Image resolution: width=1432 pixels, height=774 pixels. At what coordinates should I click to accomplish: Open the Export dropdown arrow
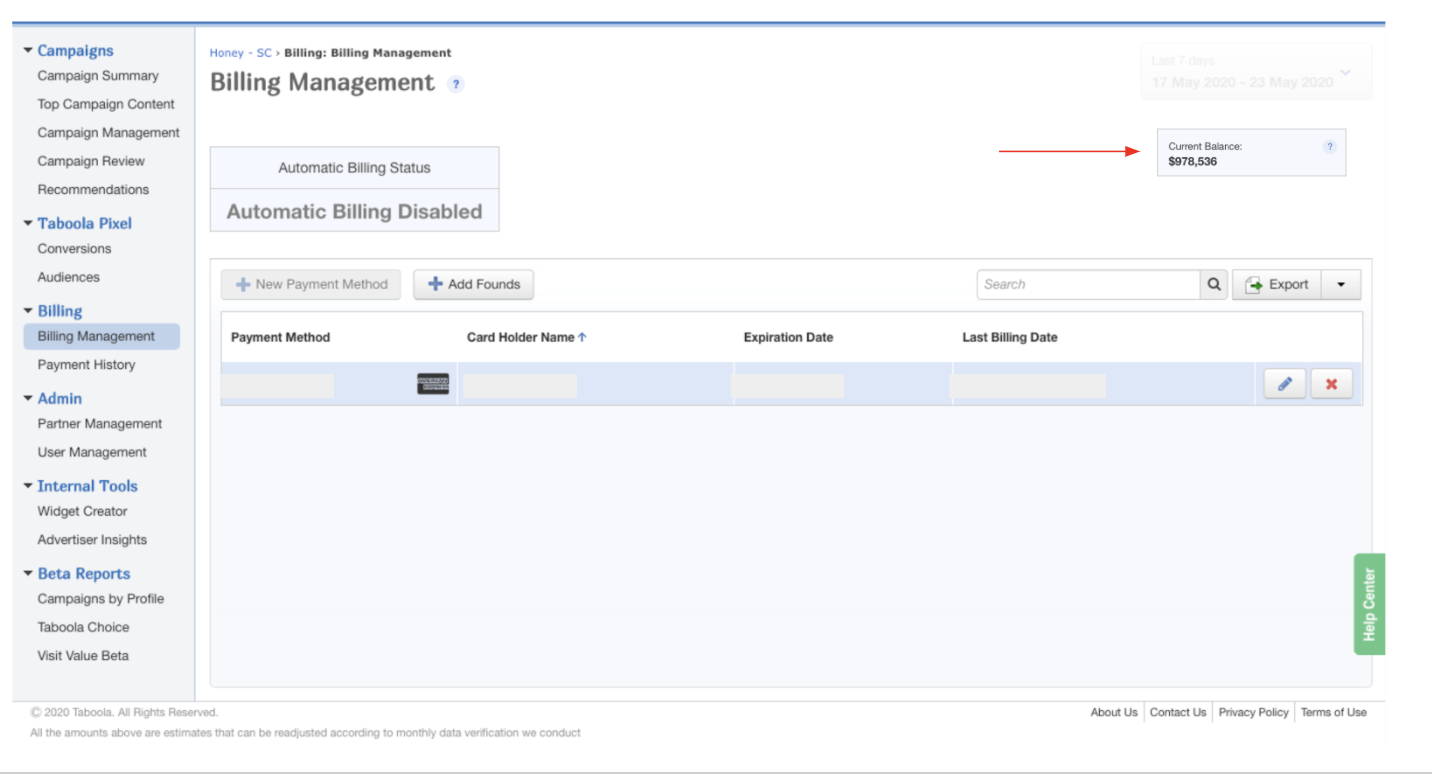(x=1341, y=284)
